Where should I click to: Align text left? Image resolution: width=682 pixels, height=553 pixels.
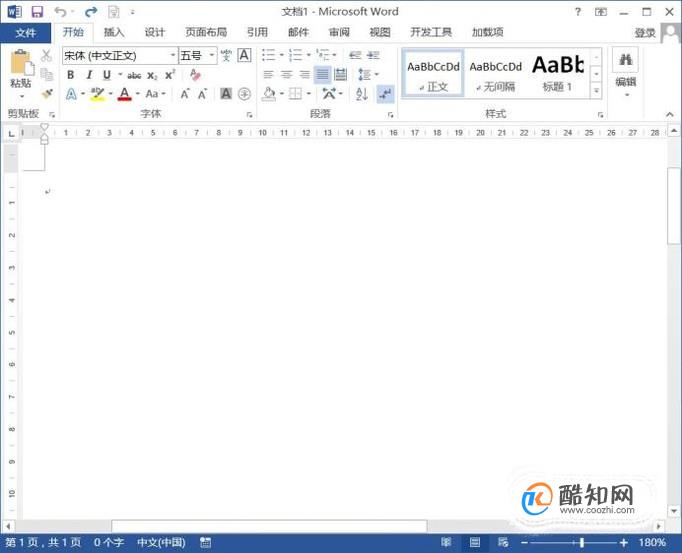coord(268,74)
